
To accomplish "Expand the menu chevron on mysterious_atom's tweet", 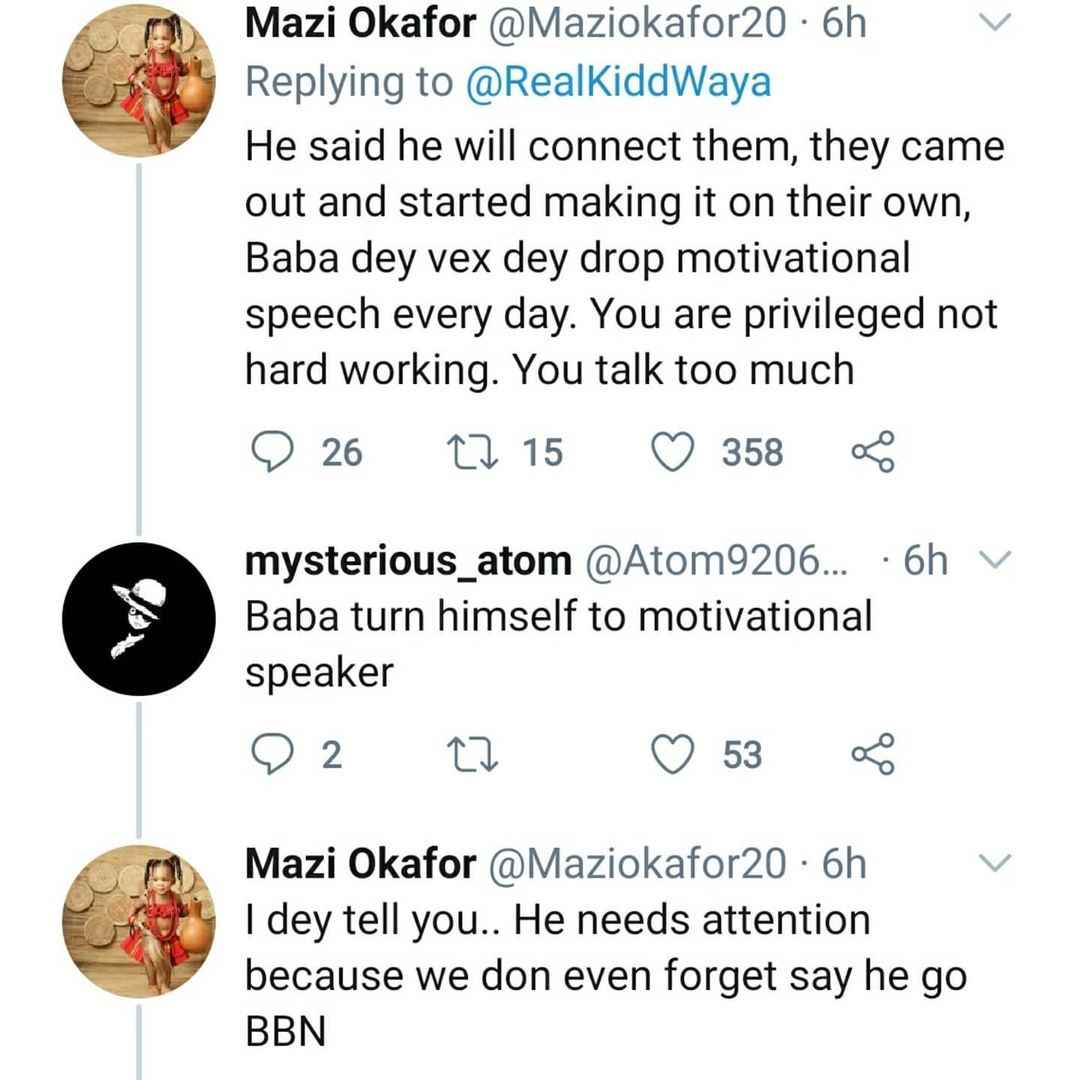I will pyautogui.click(x=995, y=559).
